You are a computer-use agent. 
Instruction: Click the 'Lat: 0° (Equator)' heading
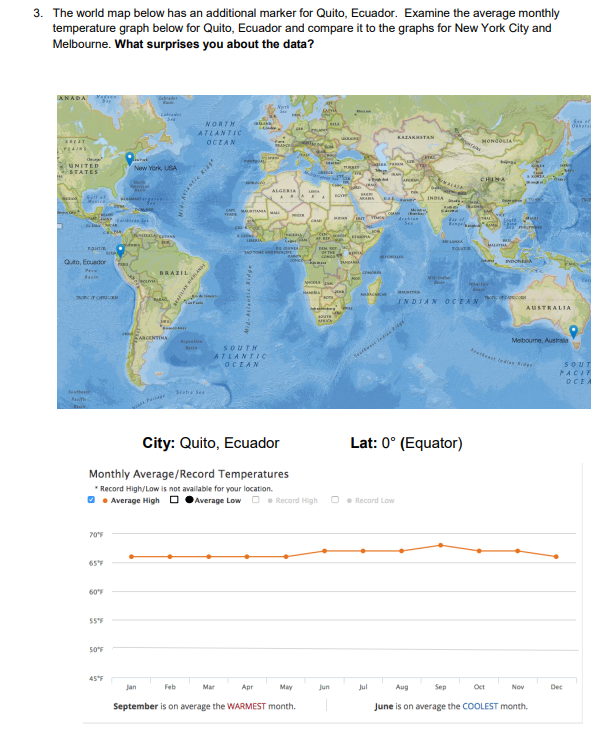[407, 443]
